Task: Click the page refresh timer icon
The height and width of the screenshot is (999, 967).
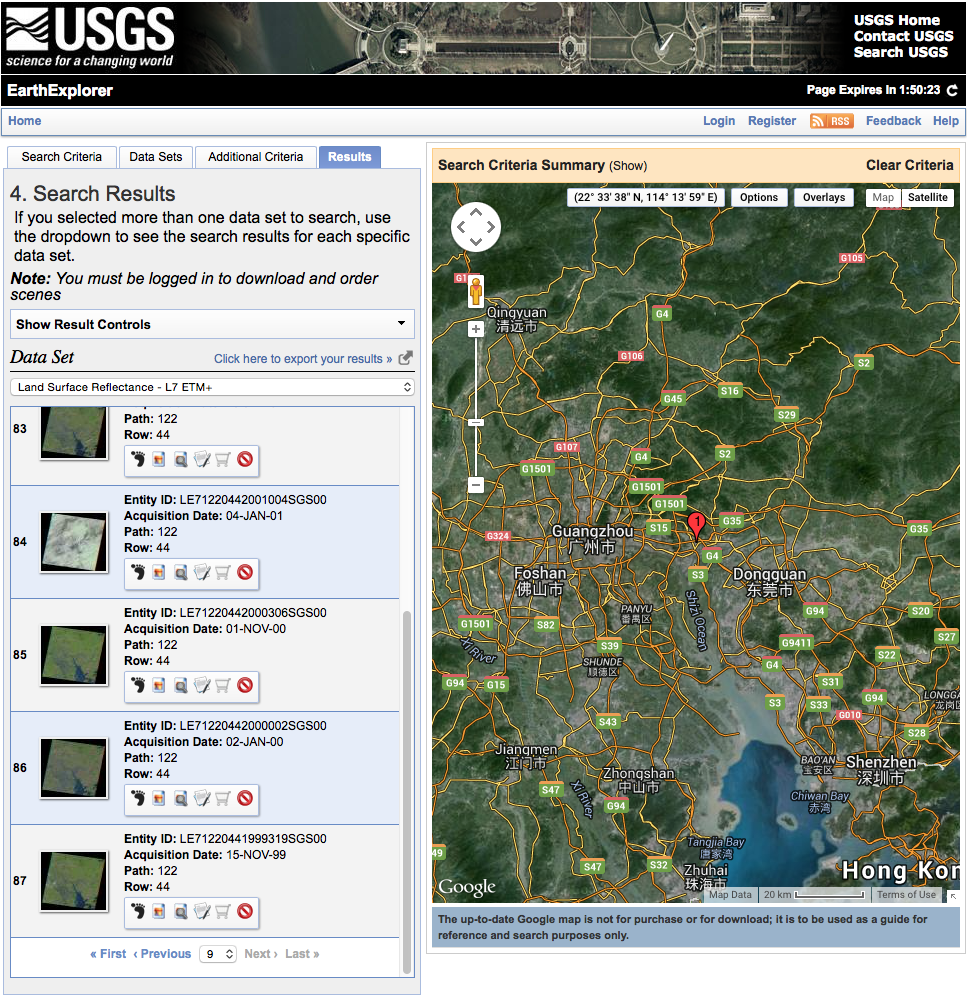Action: click(x=952, y=90)
